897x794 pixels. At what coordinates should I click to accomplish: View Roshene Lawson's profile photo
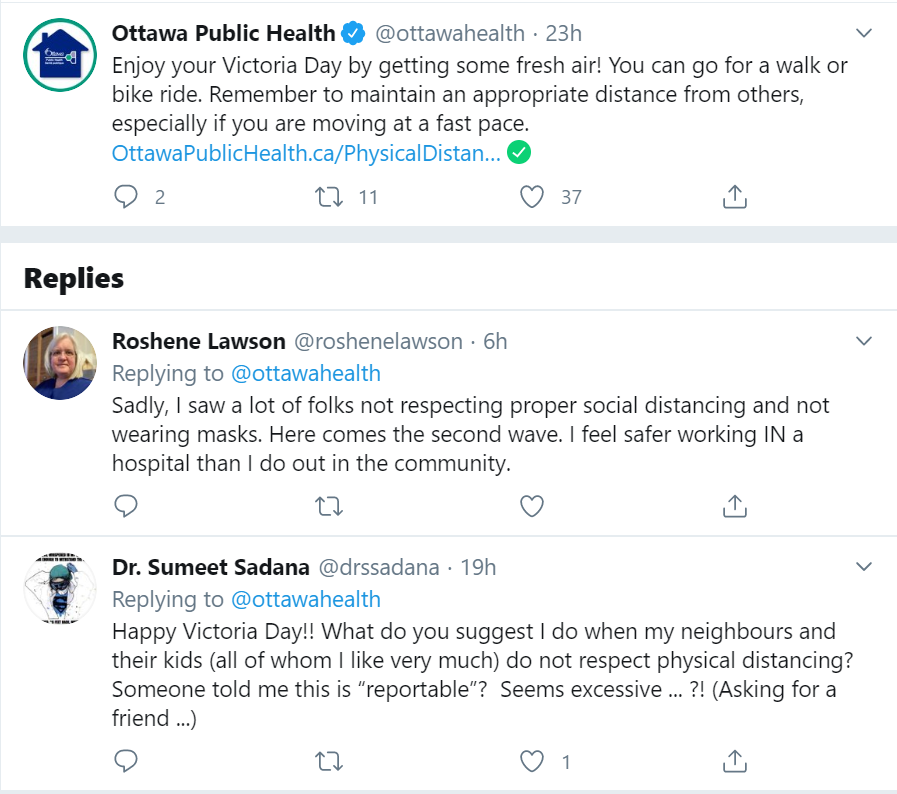pos(60,363)
